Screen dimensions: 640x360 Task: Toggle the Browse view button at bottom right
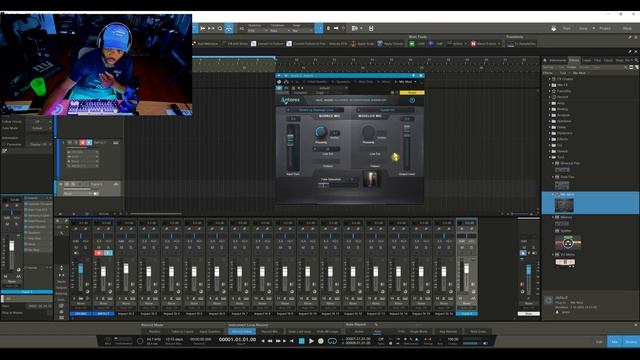631,342
